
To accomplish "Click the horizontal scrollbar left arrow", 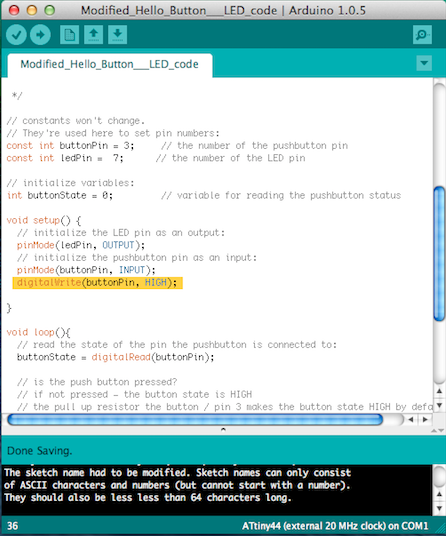I will [x=411, y=419].
